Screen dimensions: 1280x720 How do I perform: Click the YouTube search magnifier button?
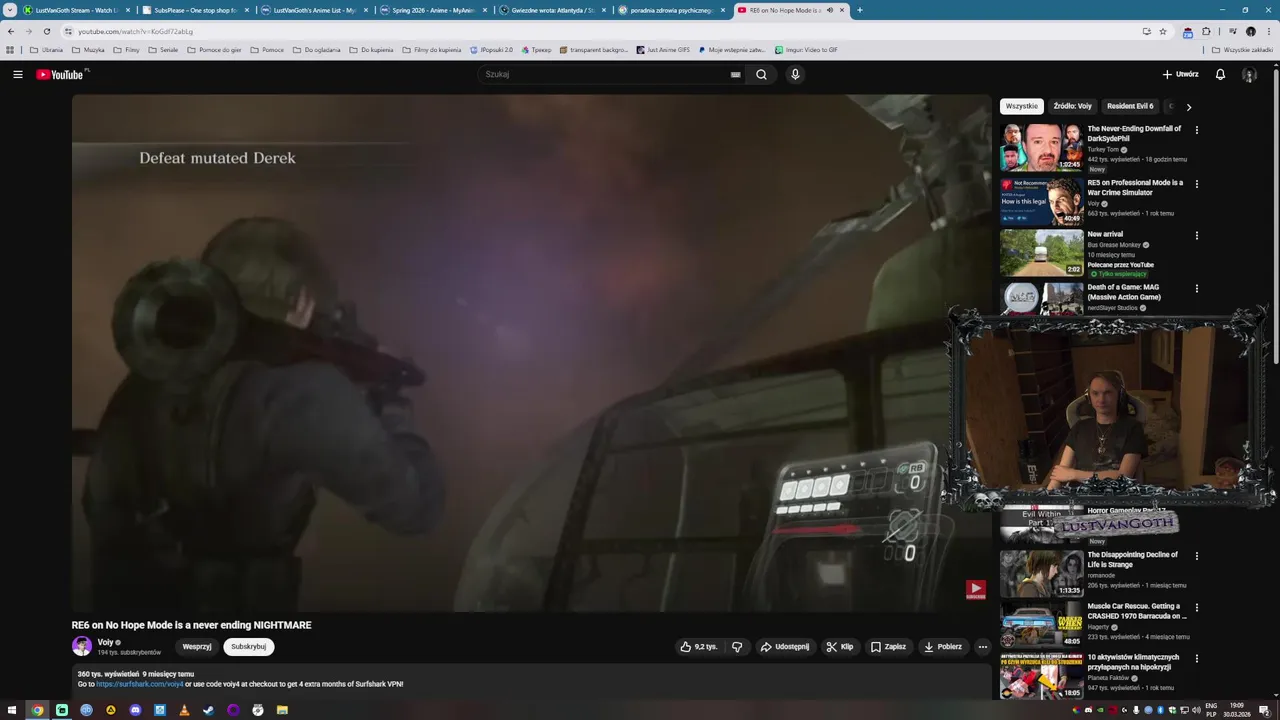click(761, 74)
